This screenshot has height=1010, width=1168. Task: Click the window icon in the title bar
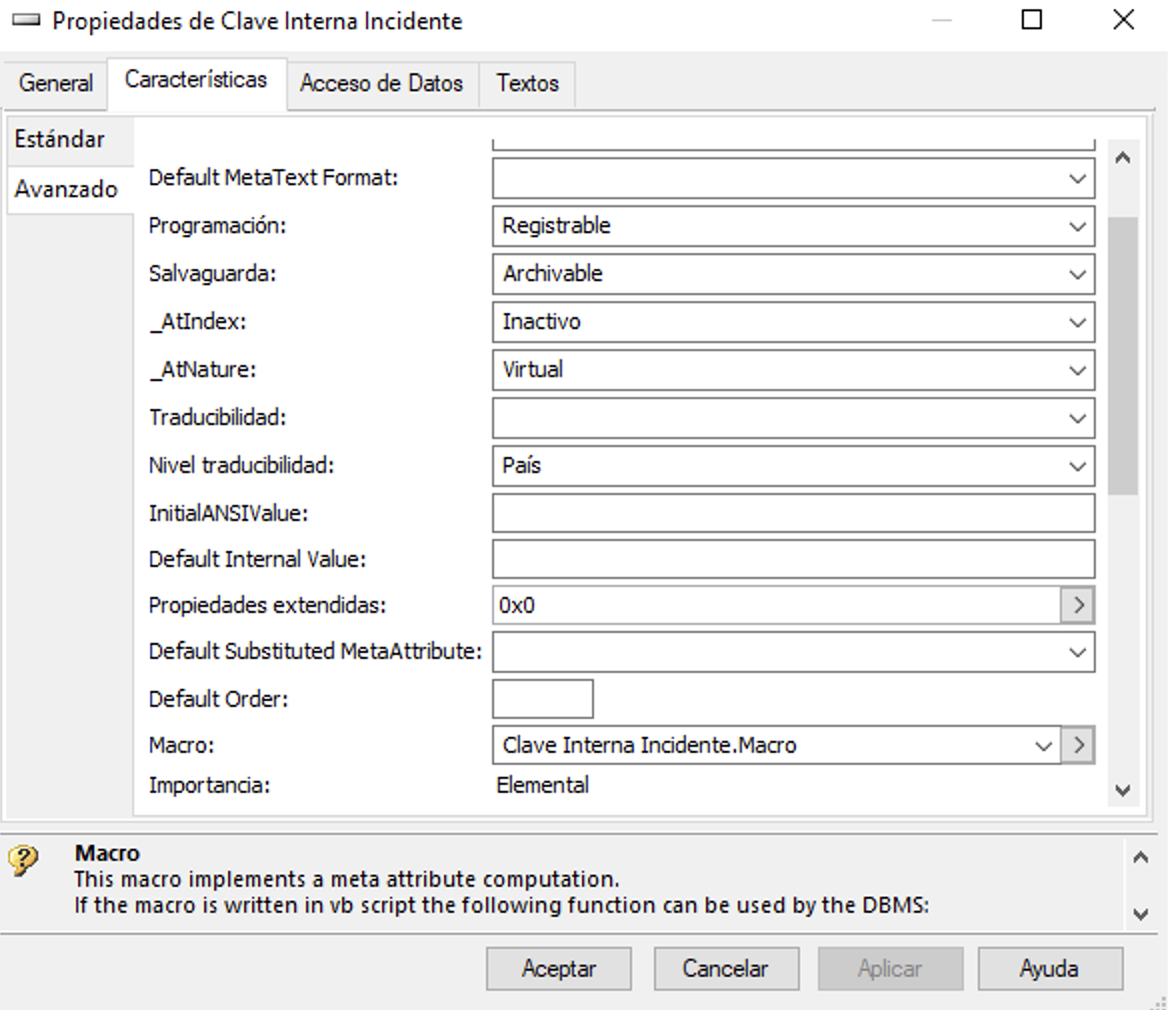(27, 20)
